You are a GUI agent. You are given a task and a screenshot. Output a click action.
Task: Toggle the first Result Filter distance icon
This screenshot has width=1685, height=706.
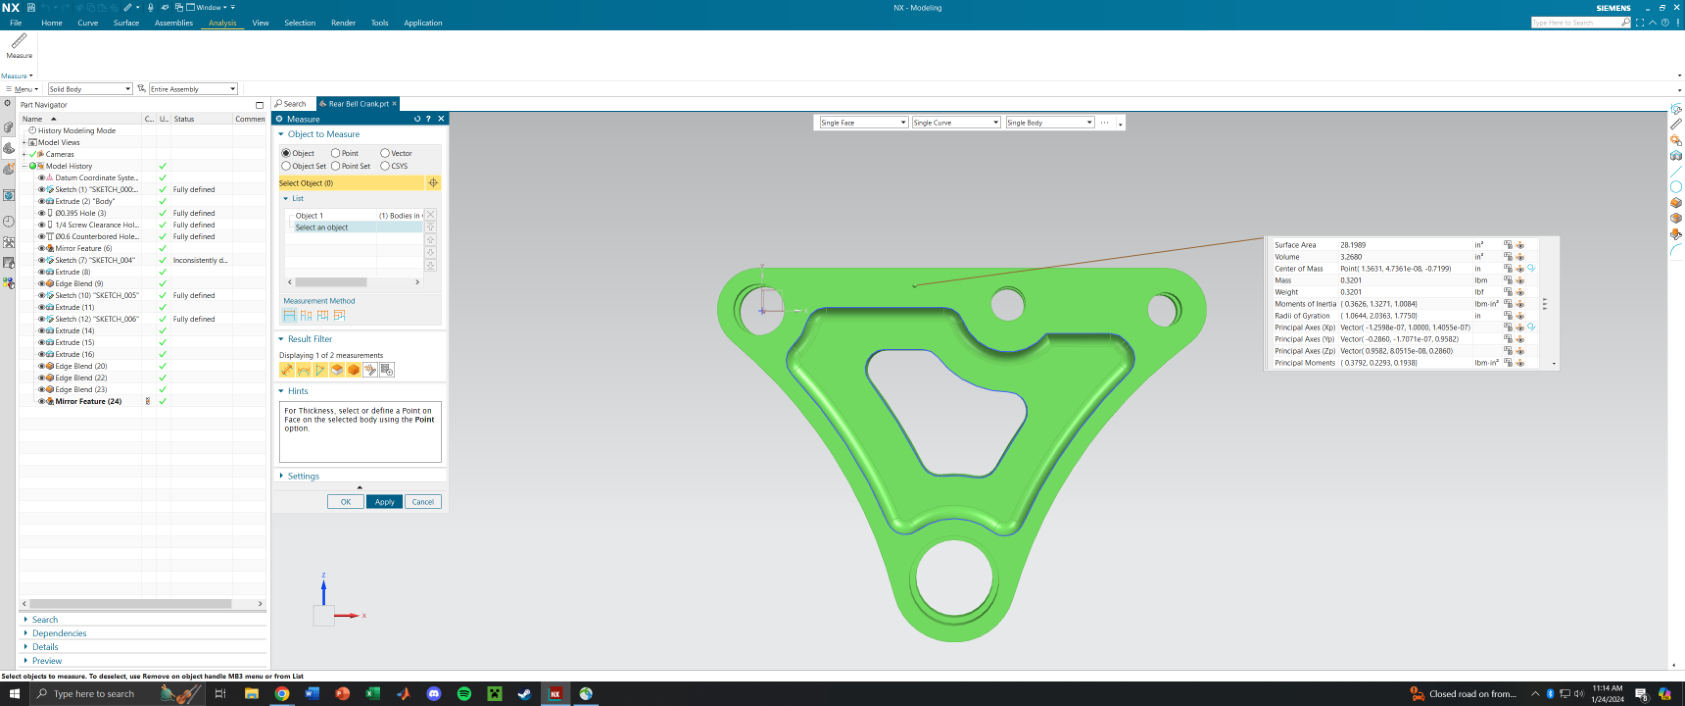coord(287,370)
